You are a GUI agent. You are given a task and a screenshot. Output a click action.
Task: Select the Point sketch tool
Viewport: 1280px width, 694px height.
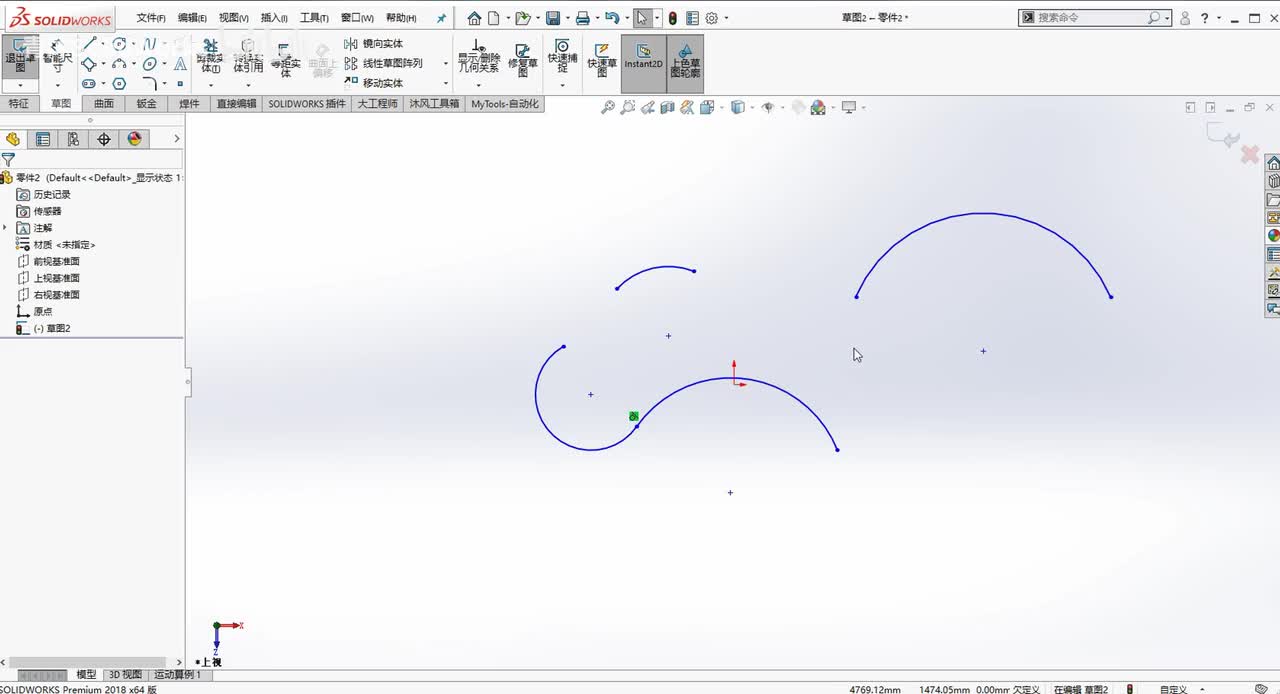click(x=180, y=84)
